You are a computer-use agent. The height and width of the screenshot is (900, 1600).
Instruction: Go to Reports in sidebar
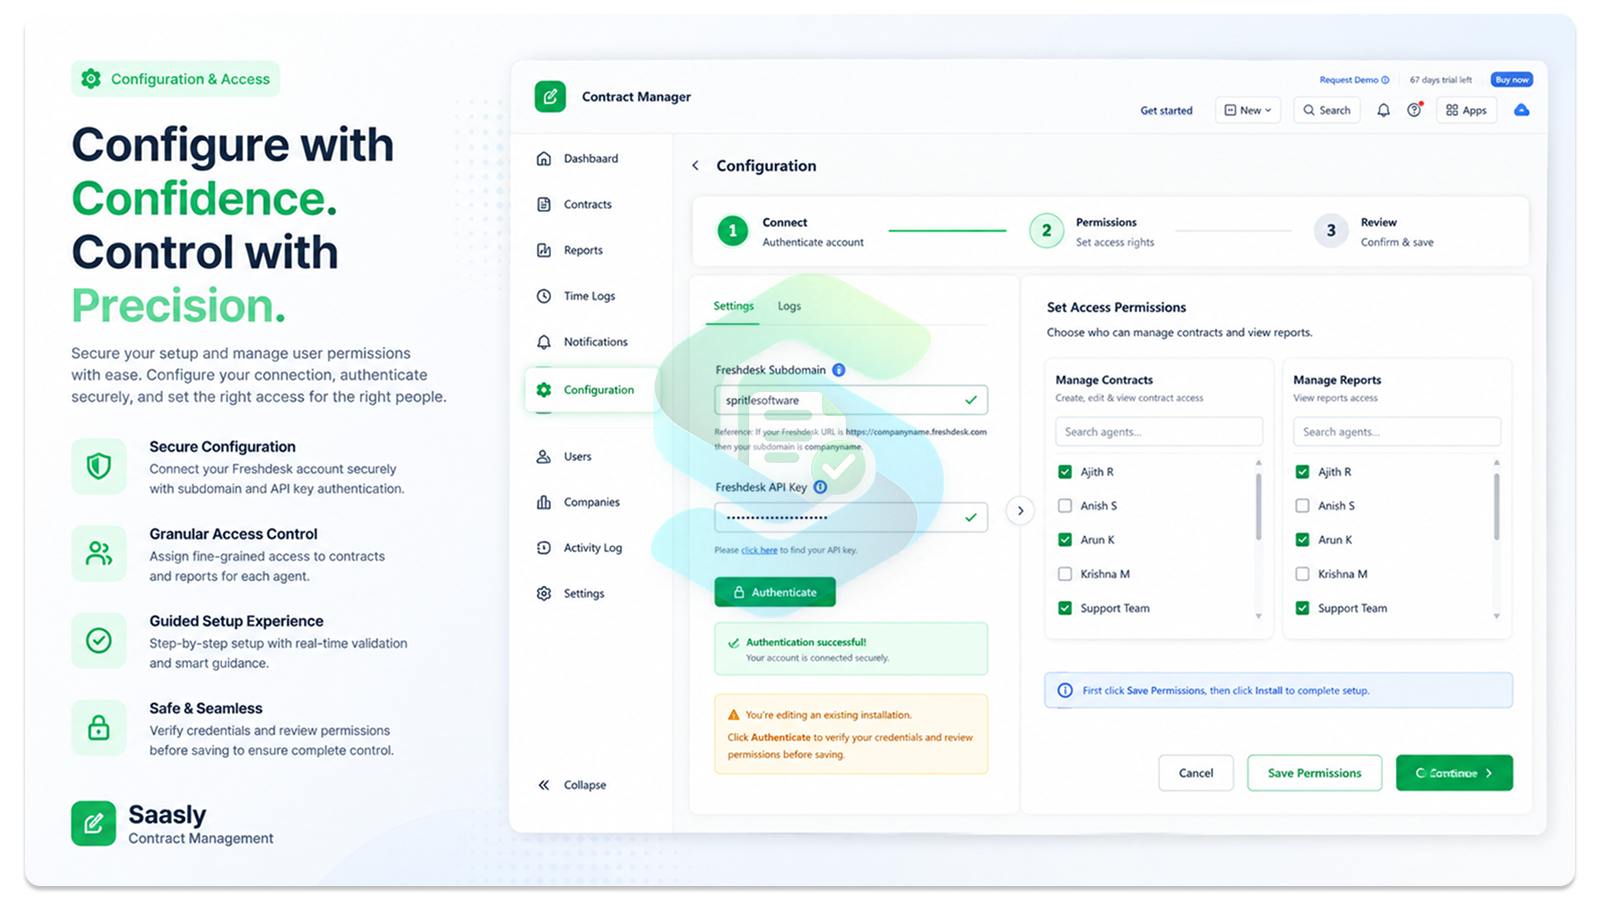point(570,250)
